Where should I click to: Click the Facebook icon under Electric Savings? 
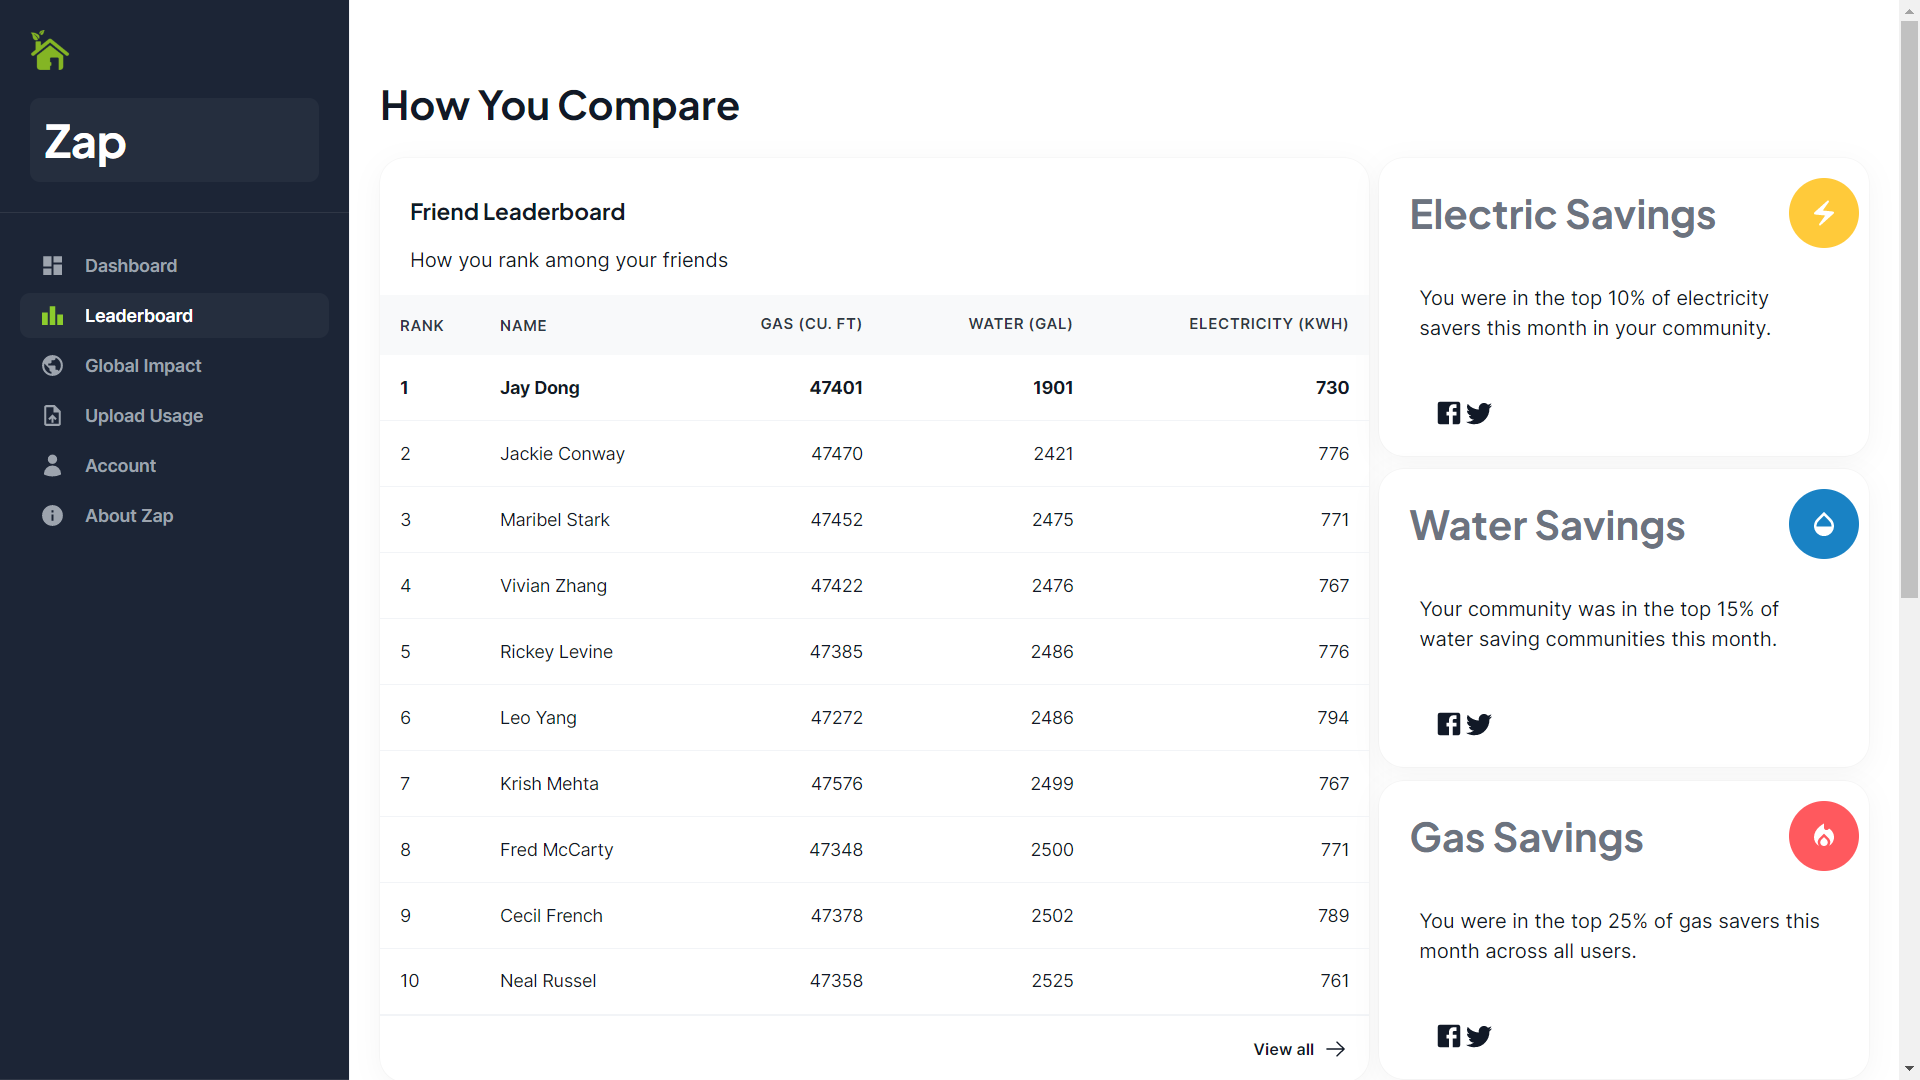pos(1448,413)
